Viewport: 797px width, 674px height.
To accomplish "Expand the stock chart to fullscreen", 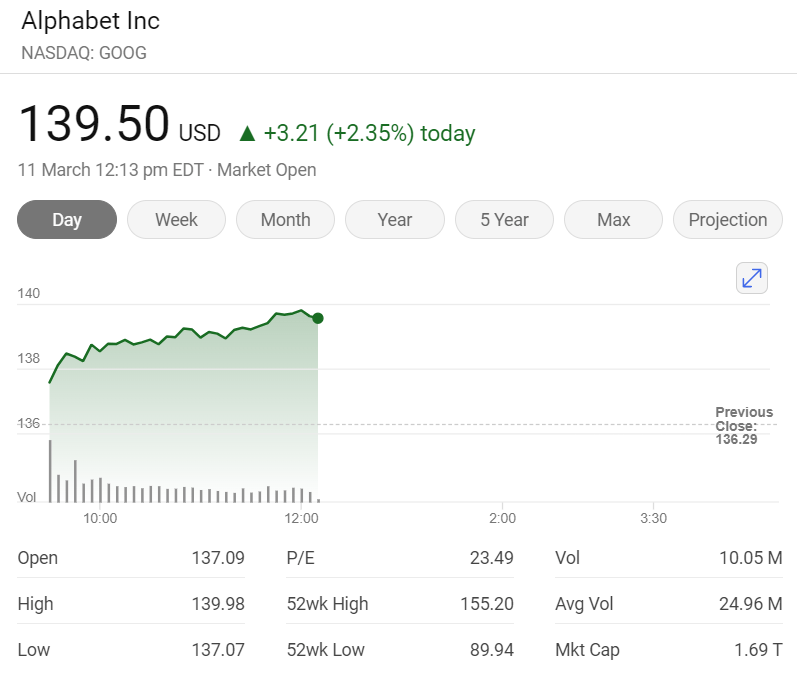I will point(751,278).
